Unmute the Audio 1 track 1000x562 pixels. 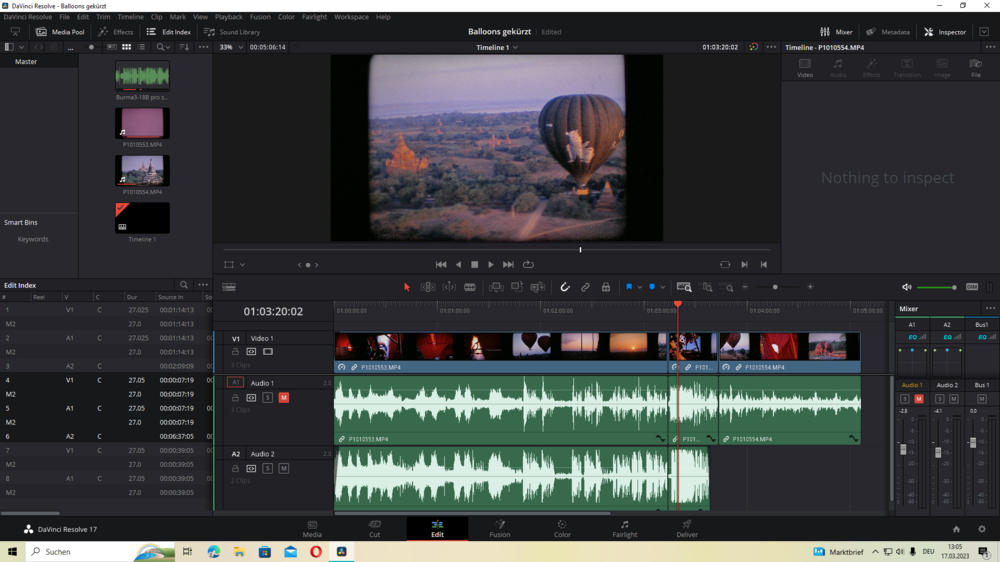point(284,398)
